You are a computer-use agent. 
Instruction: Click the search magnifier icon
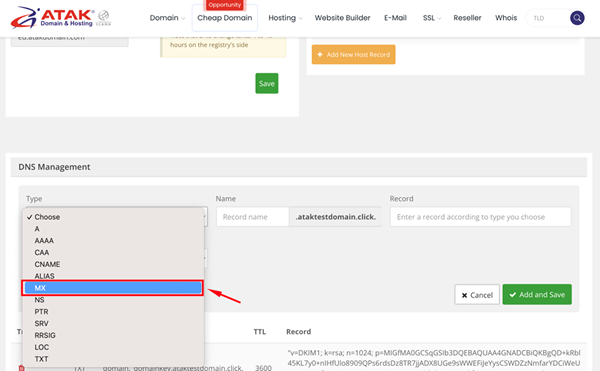[x=577, y=18]
